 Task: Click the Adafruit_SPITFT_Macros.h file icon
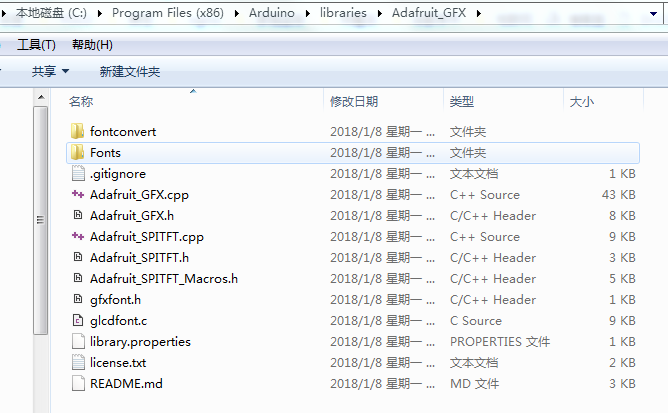pos(78,278)
